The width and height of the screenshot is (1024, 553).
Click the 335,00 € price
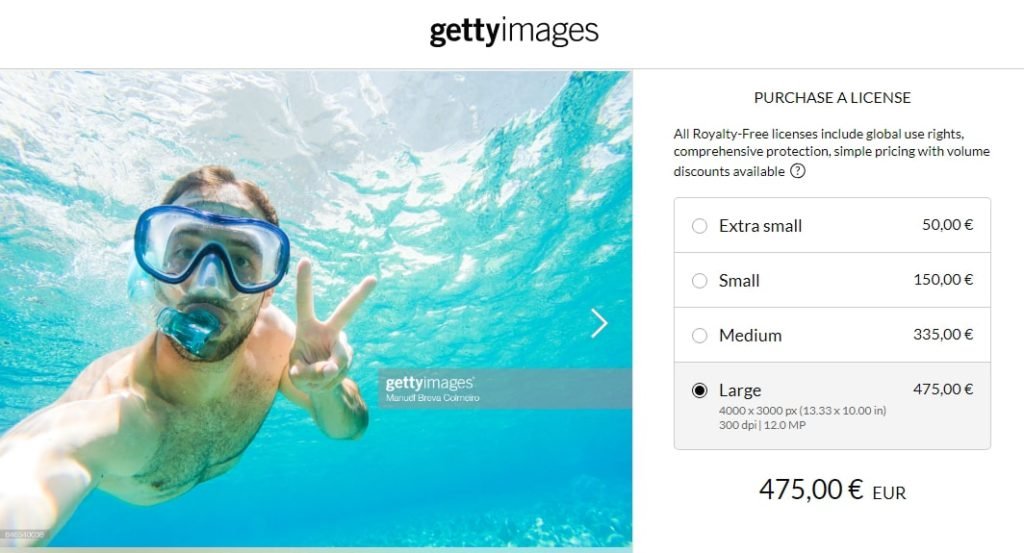tap(943, 334)
